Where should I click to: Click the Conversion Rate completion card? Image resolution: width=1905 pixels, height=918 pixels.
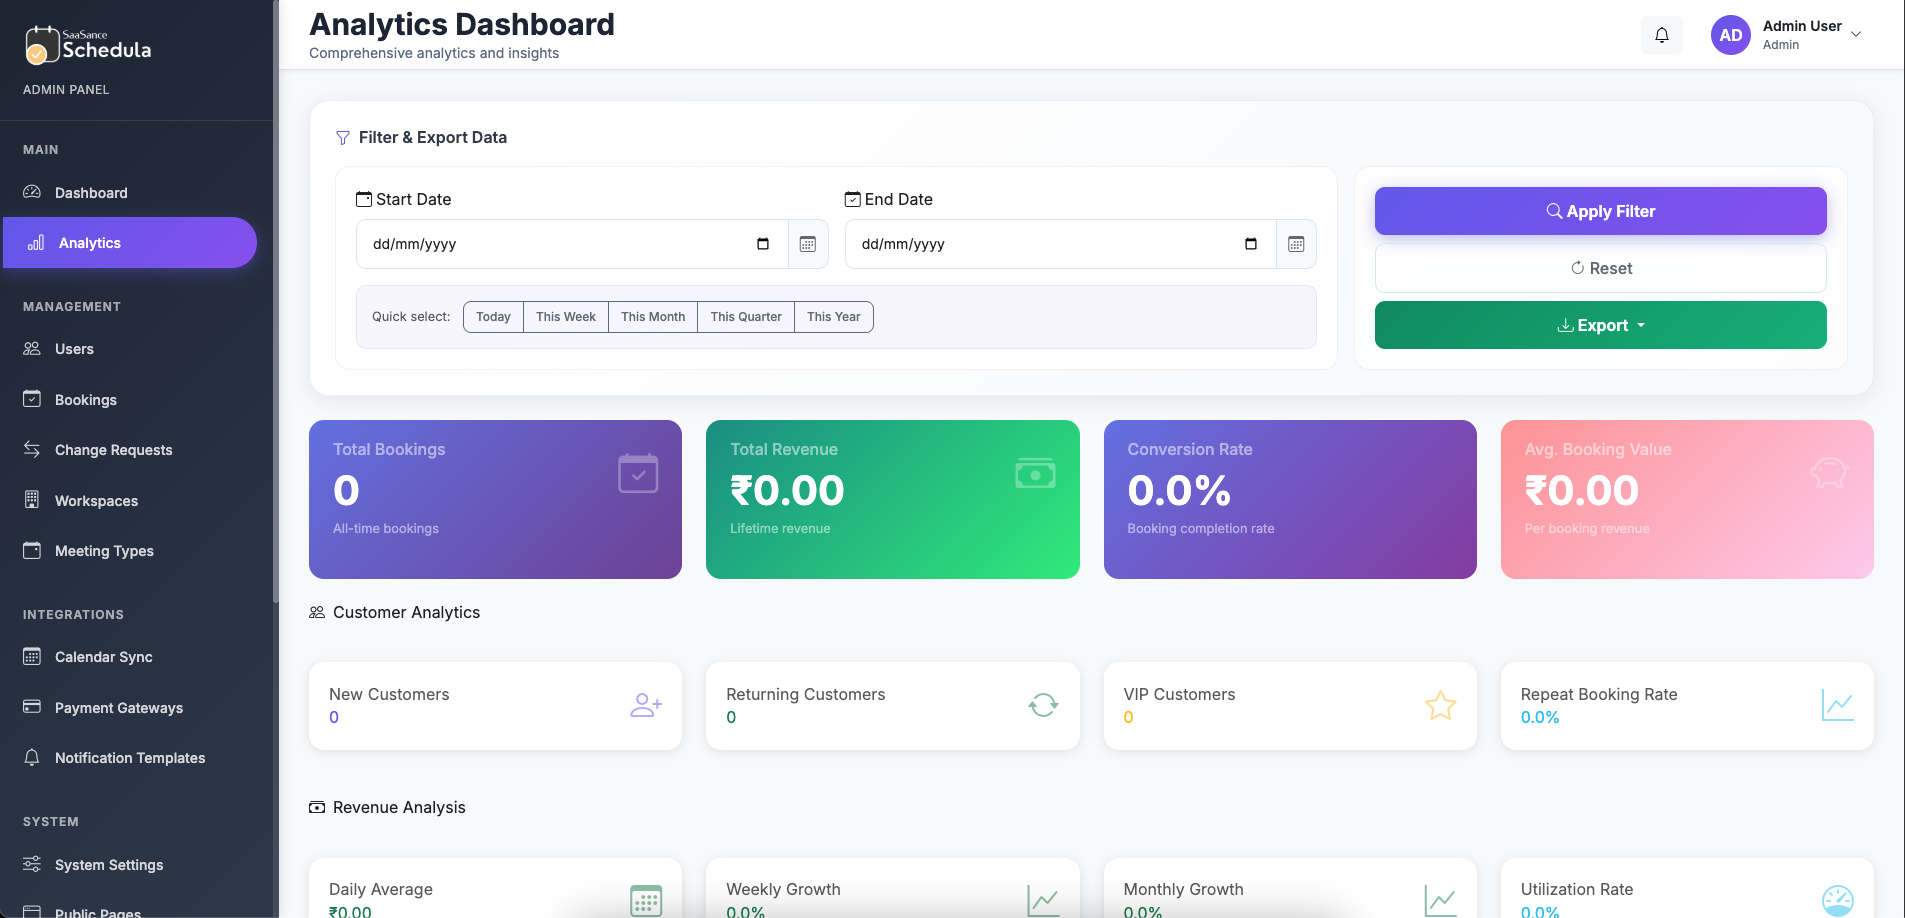1289,499
